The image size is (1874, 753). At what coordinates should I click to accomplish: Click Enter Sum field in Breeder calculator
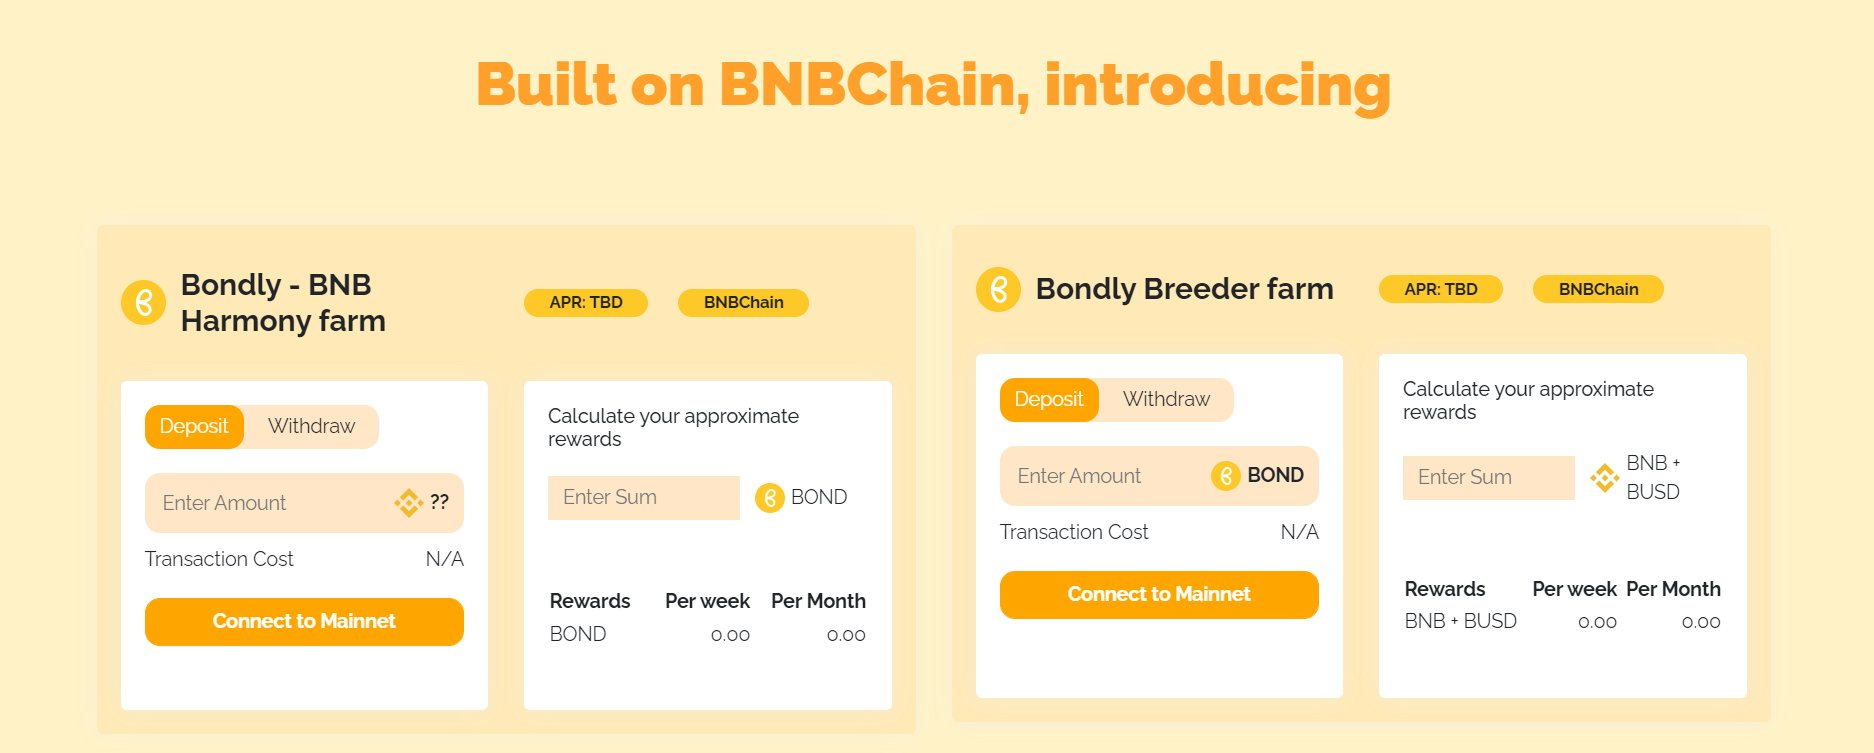click(1488, 478)
